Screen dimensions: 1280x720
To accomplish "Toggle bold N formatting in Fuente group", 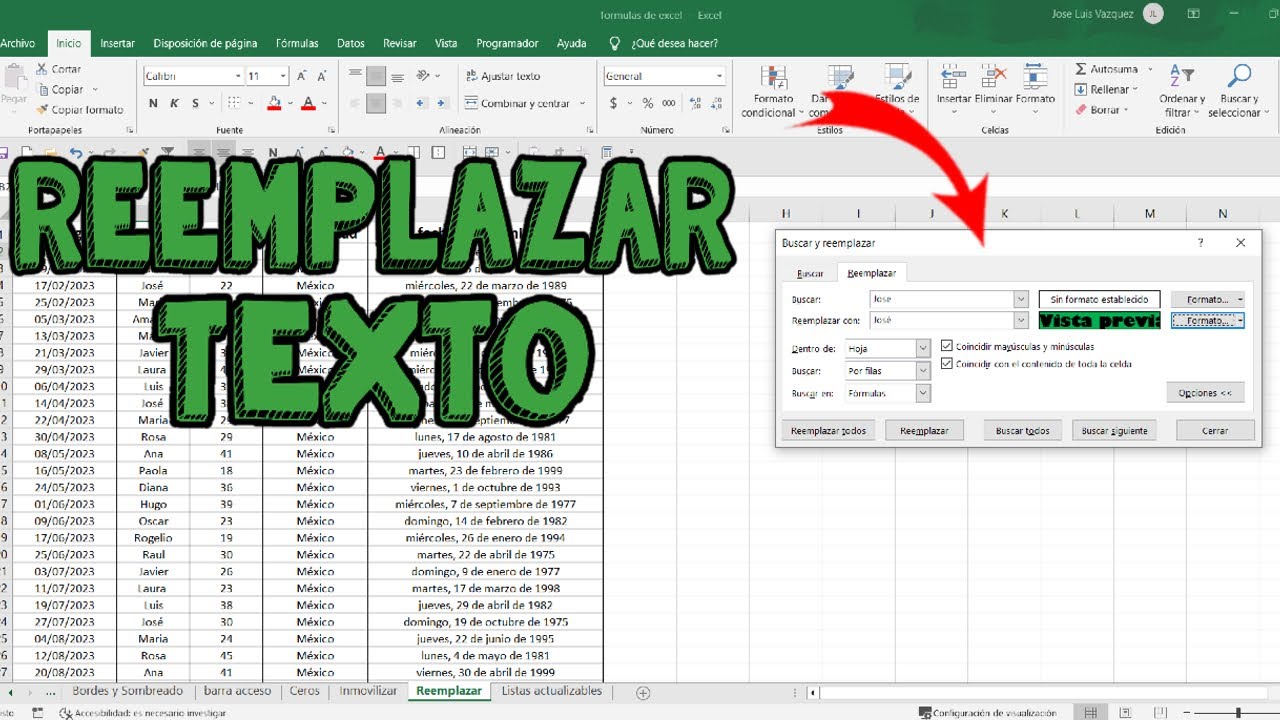I will (153, 103).
